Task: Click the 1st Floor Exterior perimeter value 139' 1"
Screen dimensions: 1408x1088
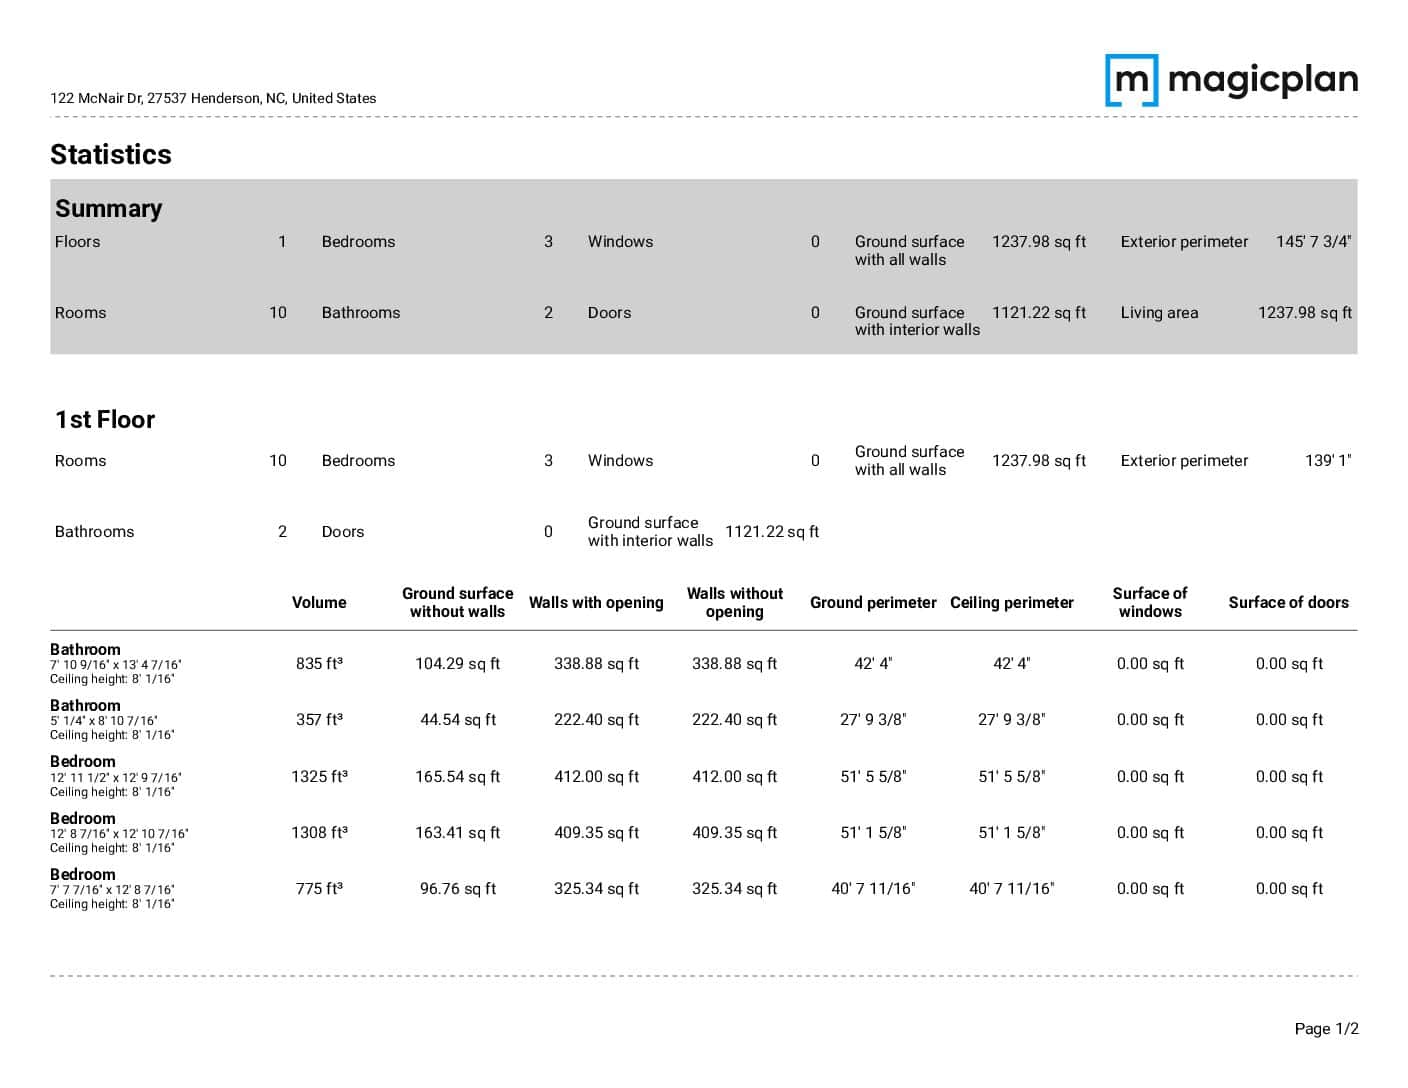Action: [1328, 460]
